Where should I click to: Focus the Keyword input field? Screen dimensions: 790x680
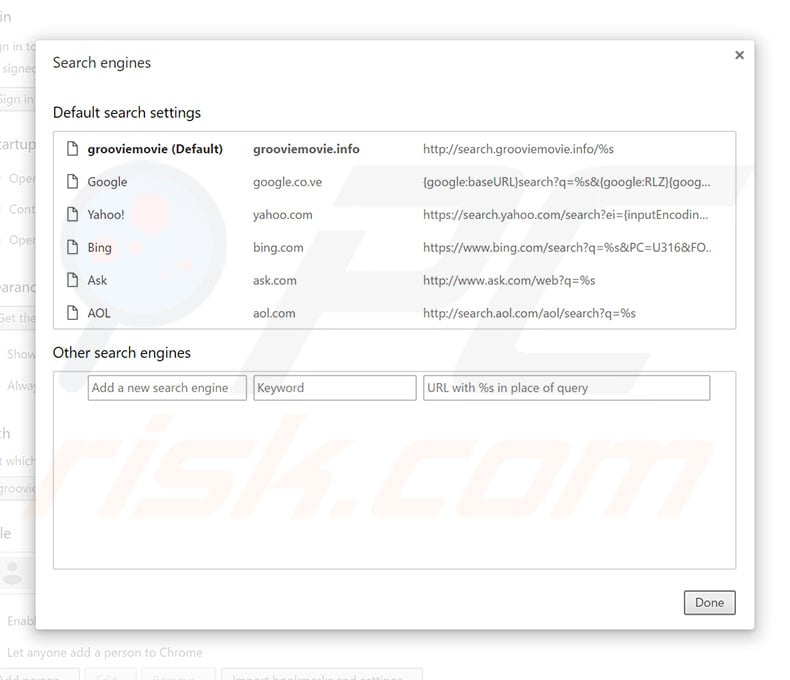(335, 388)
